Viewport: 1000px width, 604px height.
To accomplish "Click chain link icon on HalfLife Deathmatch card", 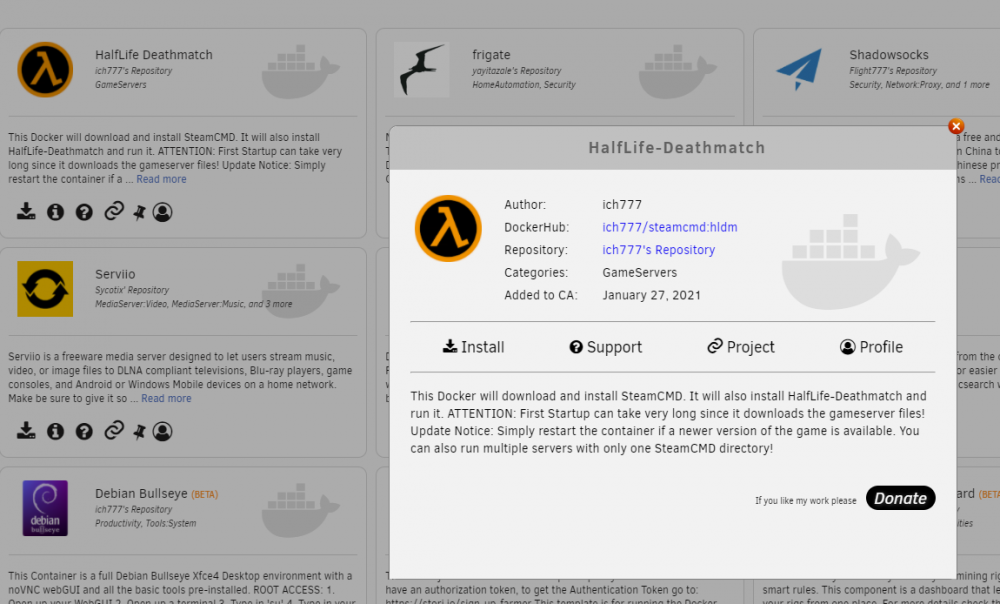I will click(x=114, y=211).
